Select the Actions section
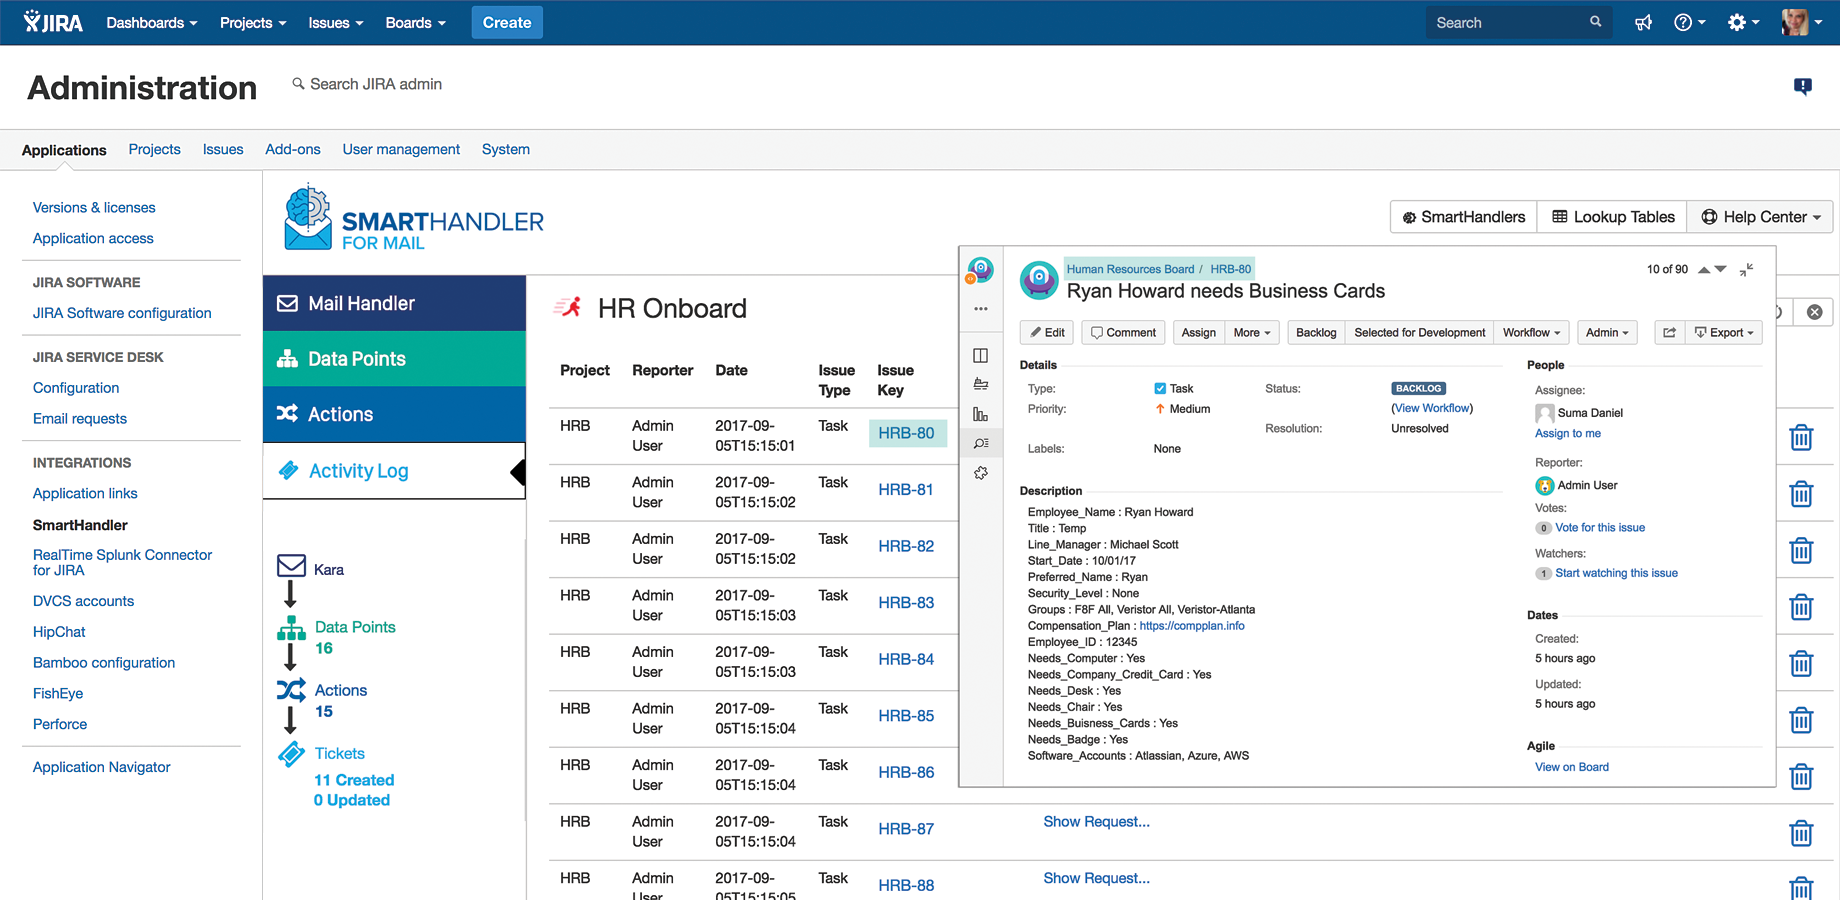The width and height of the screenshot is (1840, 900). (394, 414)
